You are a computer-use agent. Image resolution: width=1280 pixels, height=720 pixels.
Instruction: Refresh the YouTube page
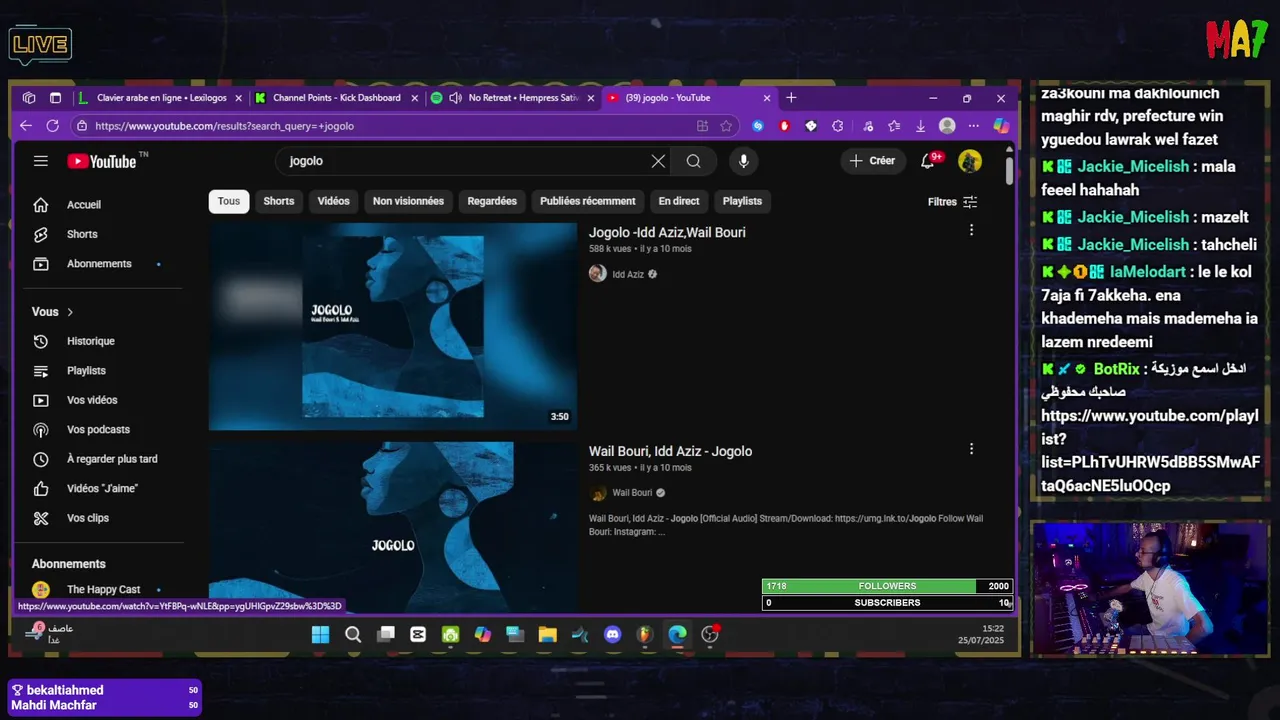pos(53,126)
